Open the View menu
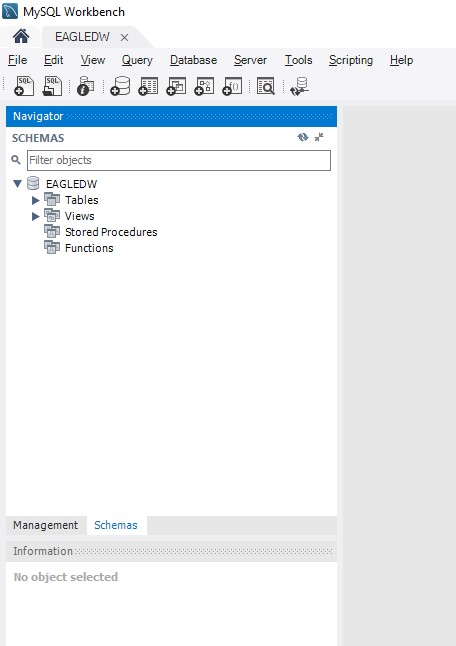This screenshot has width=456, height=646. [x=93, y=60]
